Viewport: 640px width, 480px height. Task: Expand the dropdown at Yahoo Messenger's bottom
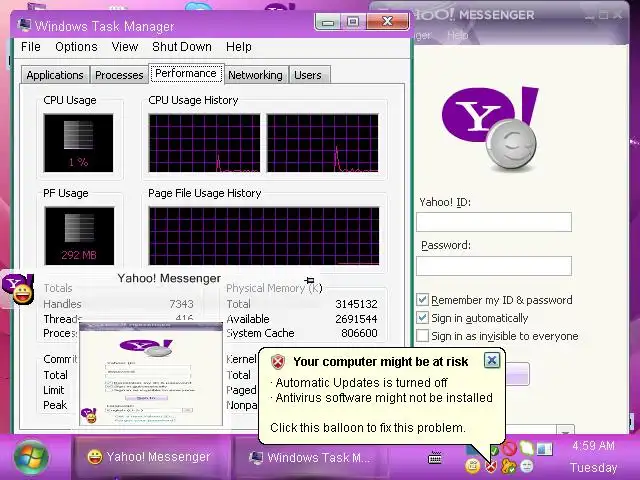point(566,431)
